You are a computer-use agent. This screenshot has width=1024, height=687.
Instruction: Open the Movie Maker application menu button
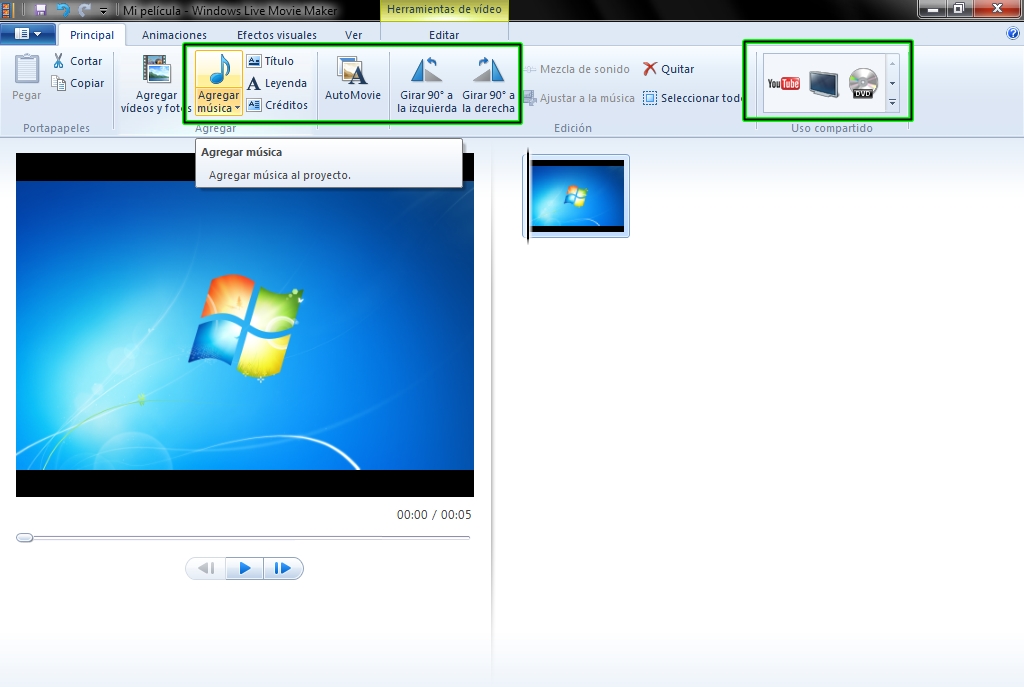click(x=27, y=33)
